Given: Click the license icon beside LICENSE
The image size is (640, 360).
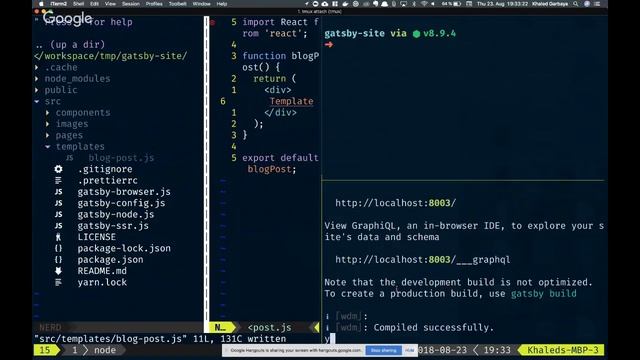Looking at the screenshot, I should point(58,237).
